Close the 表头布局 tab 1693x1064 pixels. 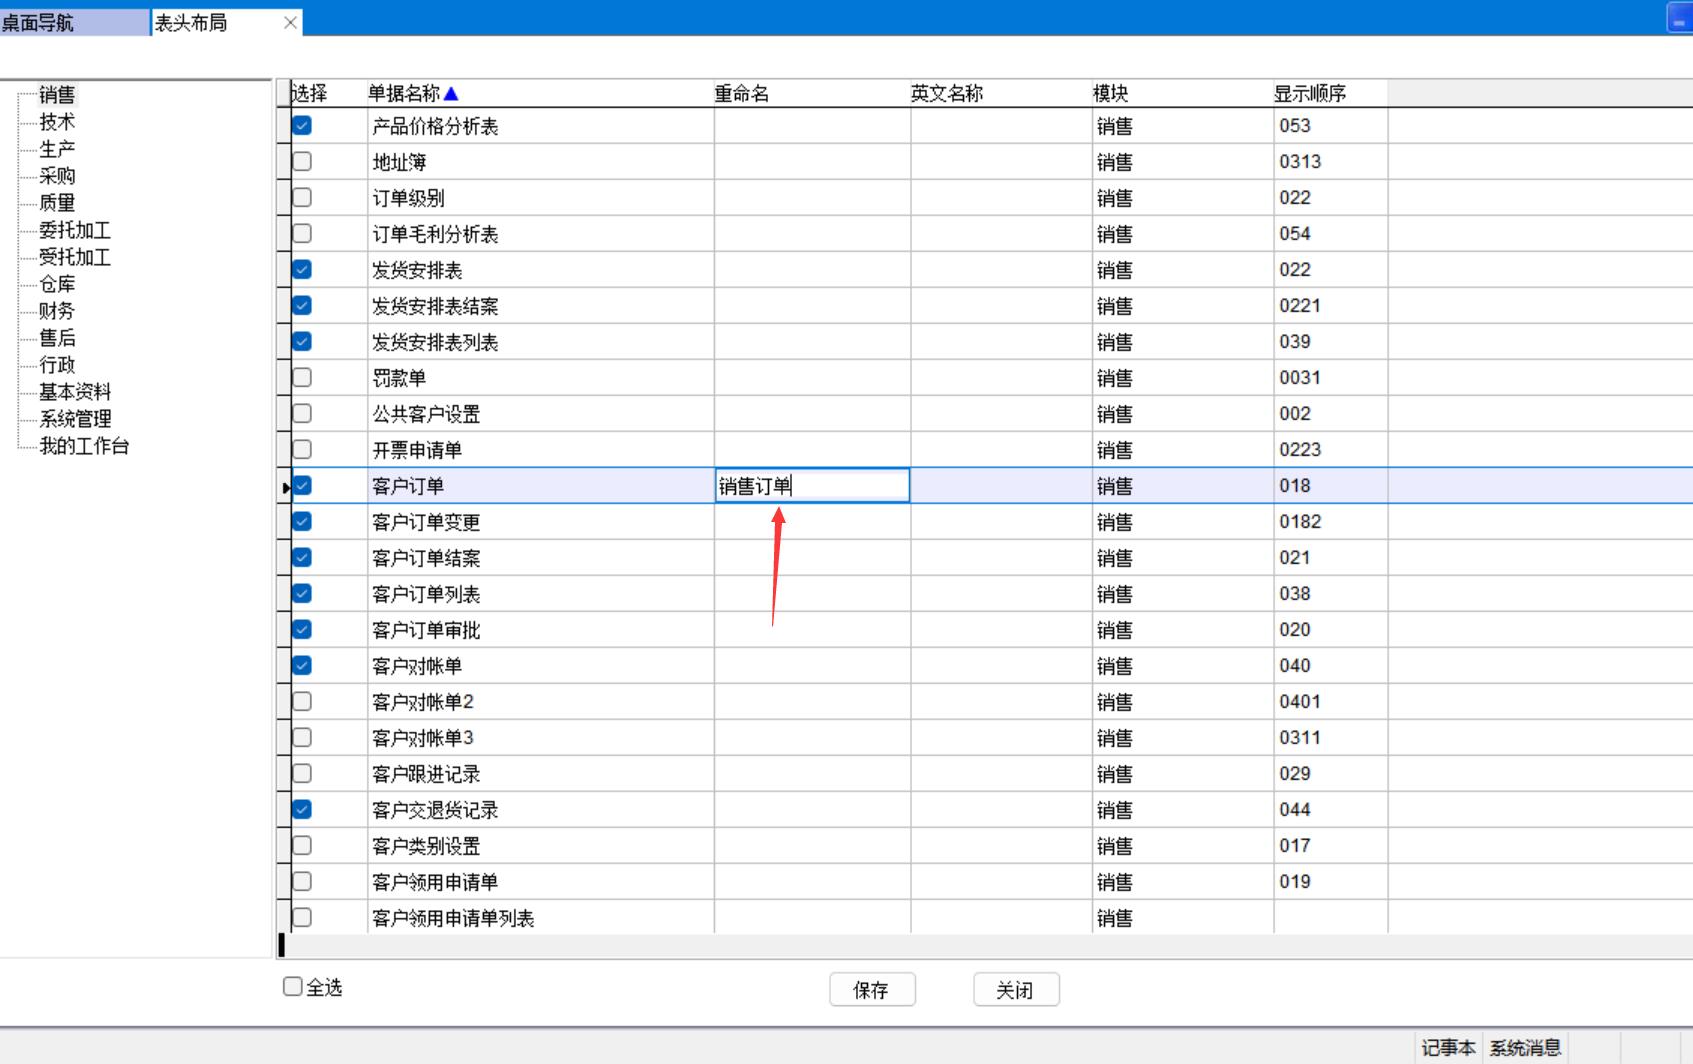pos(290,23)
